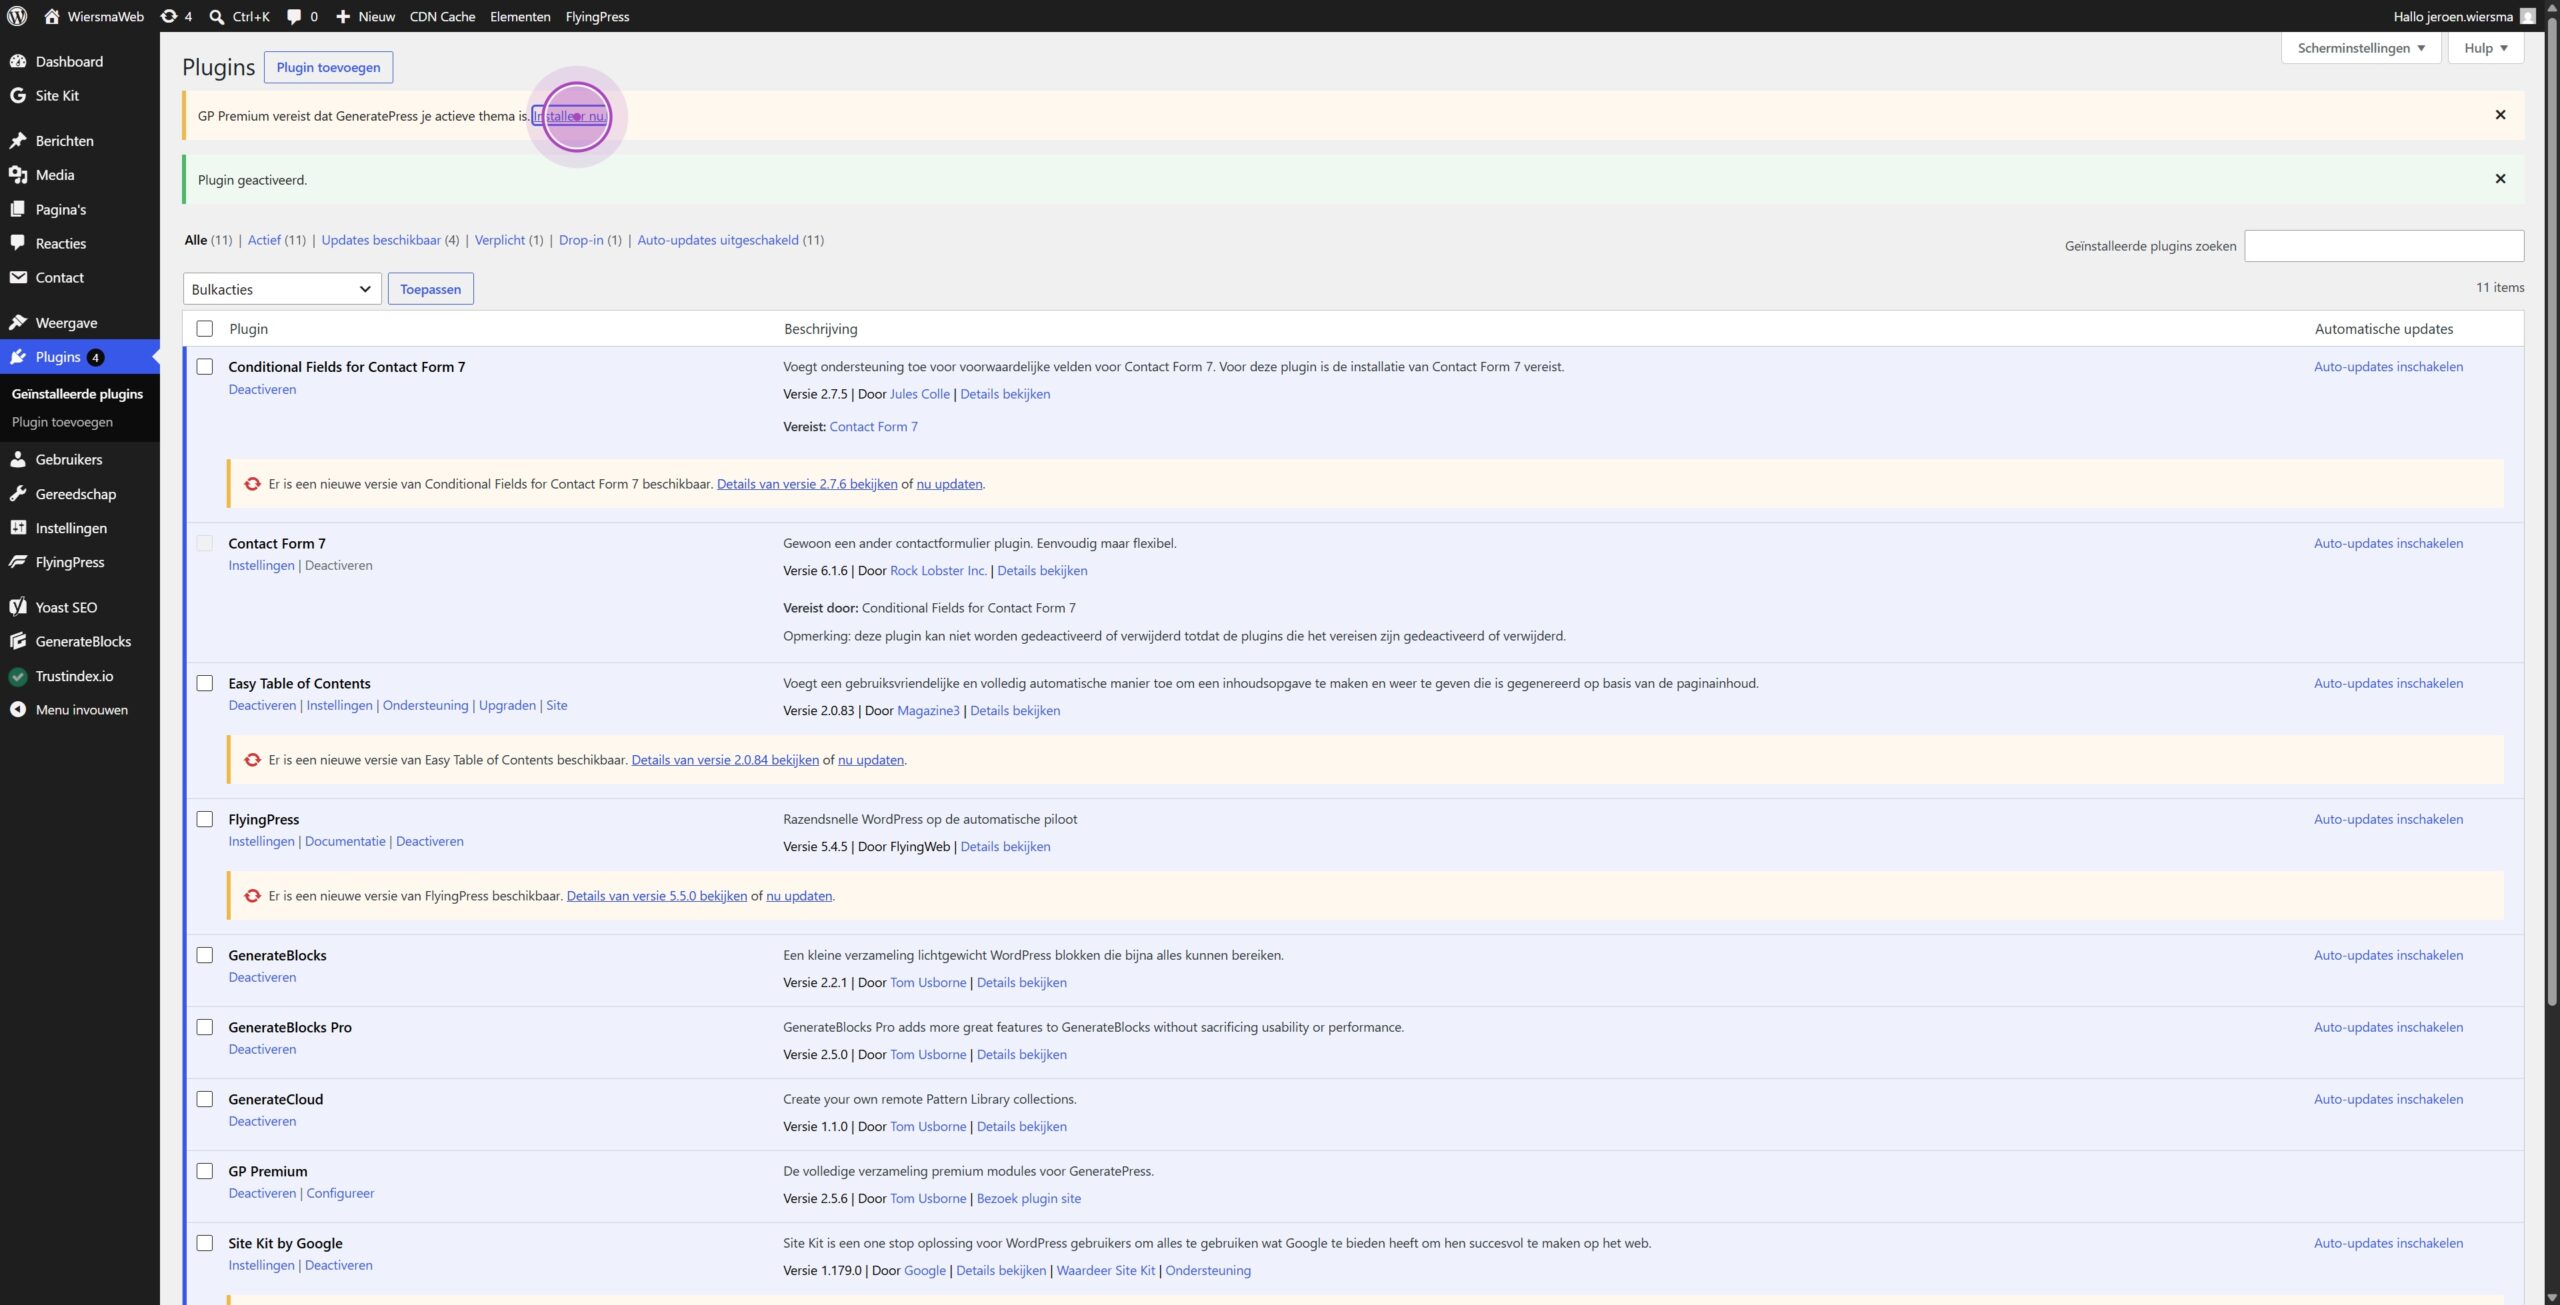
Task: Click the user avatar in admin bar
Action: pos(2528,16)
